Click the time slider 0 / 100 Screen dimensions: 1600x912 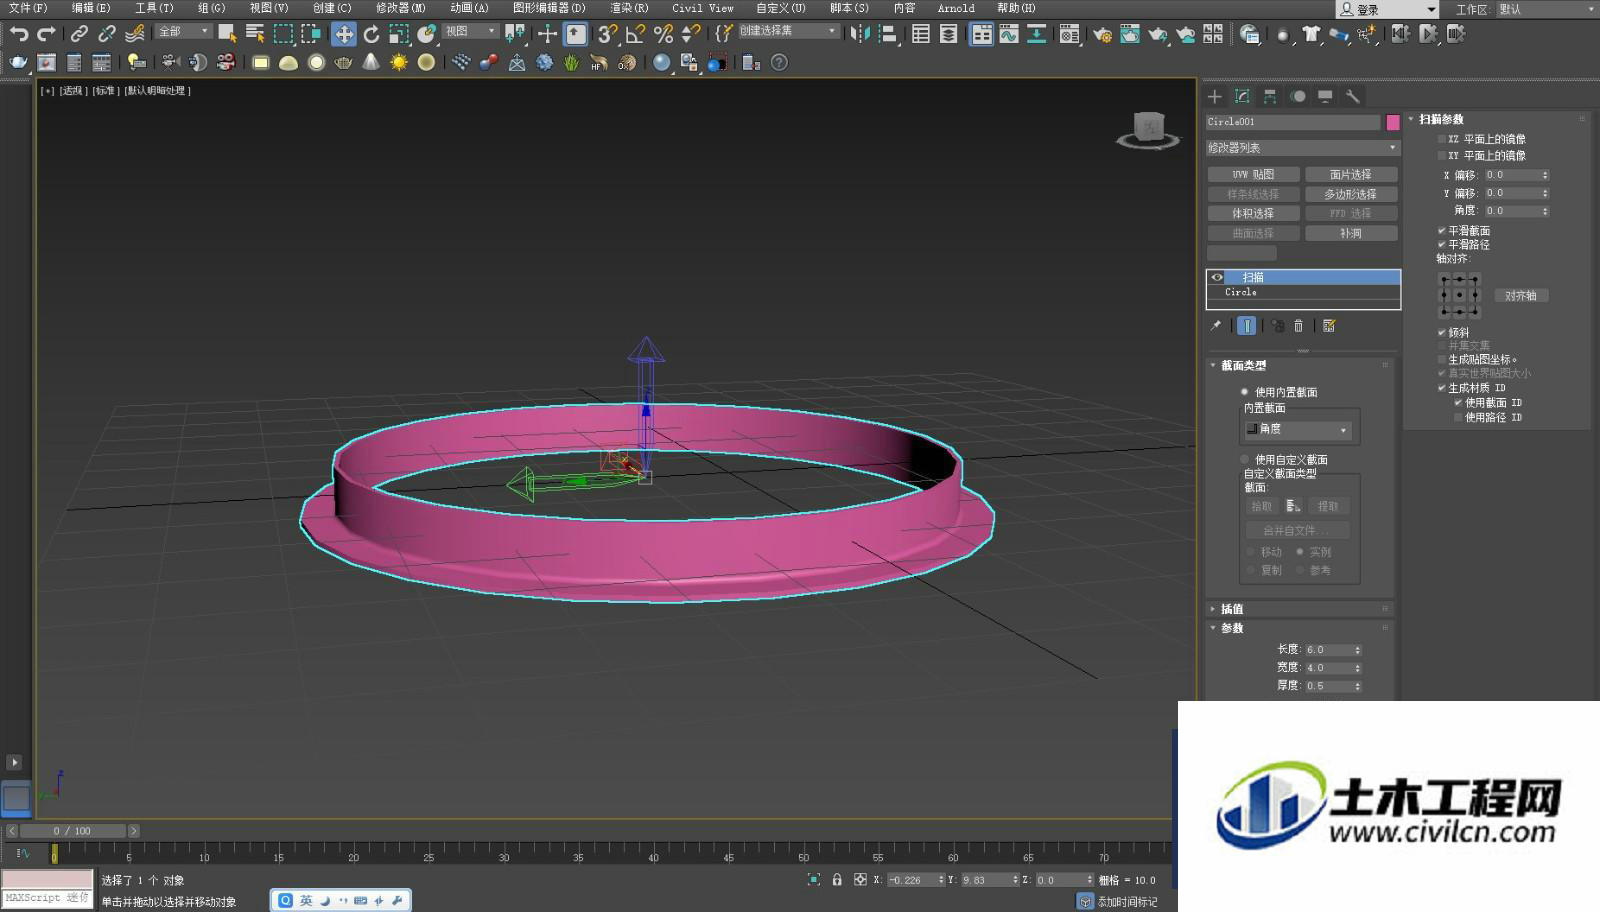pos(72,831)
